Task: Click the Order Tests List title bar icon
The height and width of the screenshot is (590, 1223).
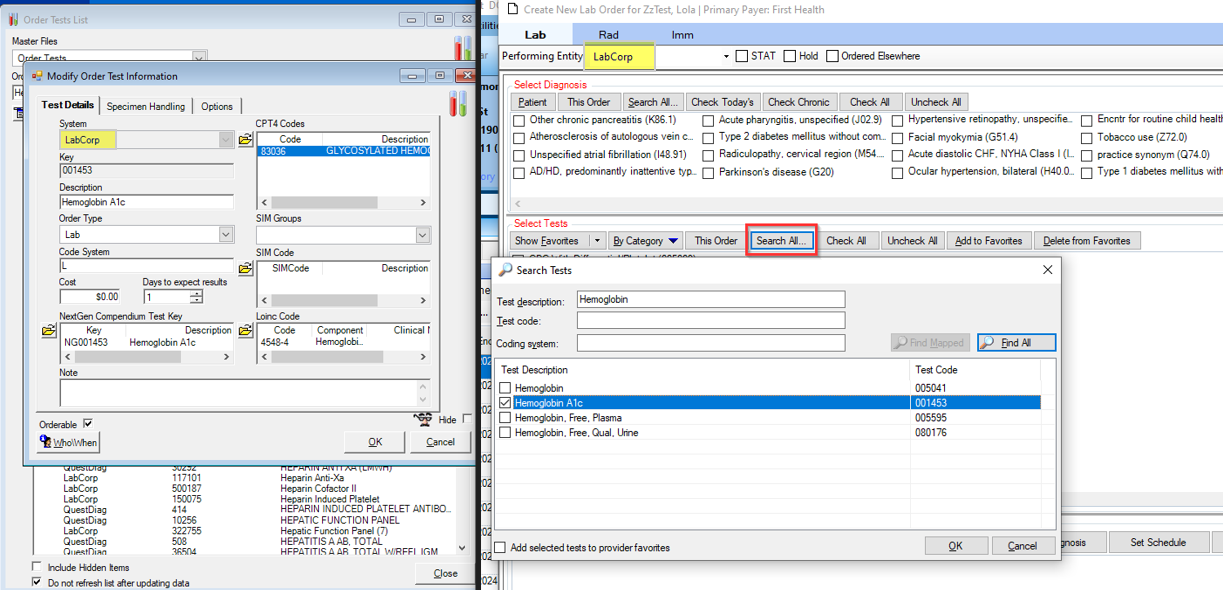Action: coord(12,19)
